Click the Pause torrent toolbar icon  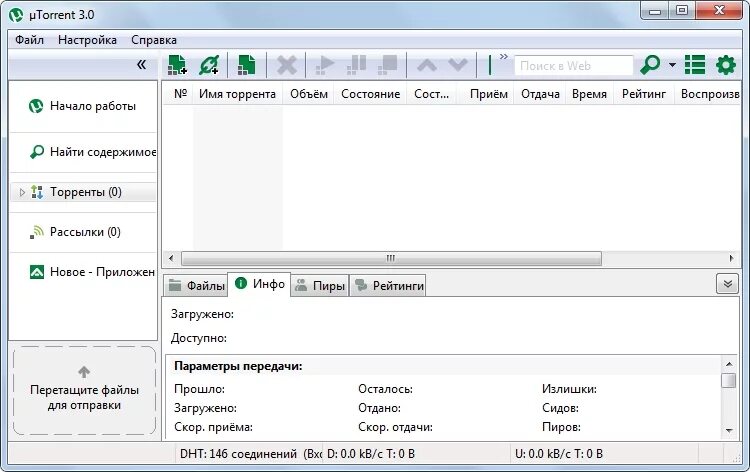(356, 65)
